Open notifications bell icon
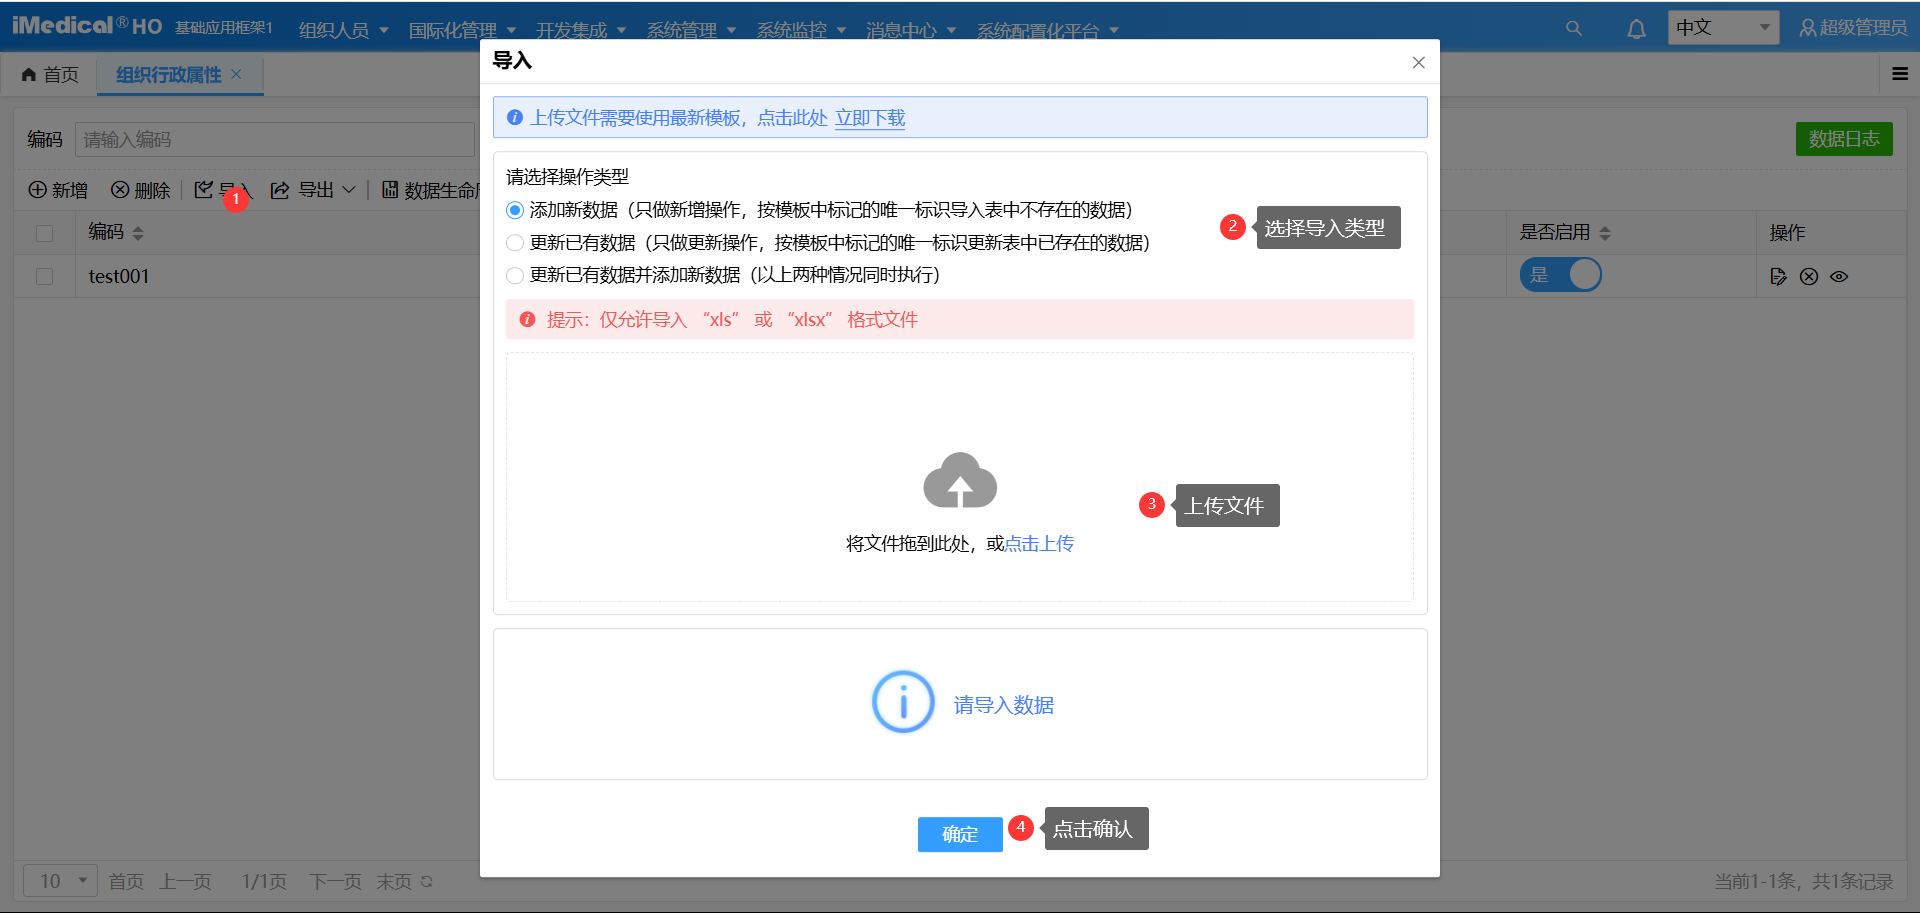This screenshot has height=913, width=1920. tap(1636, 28)
